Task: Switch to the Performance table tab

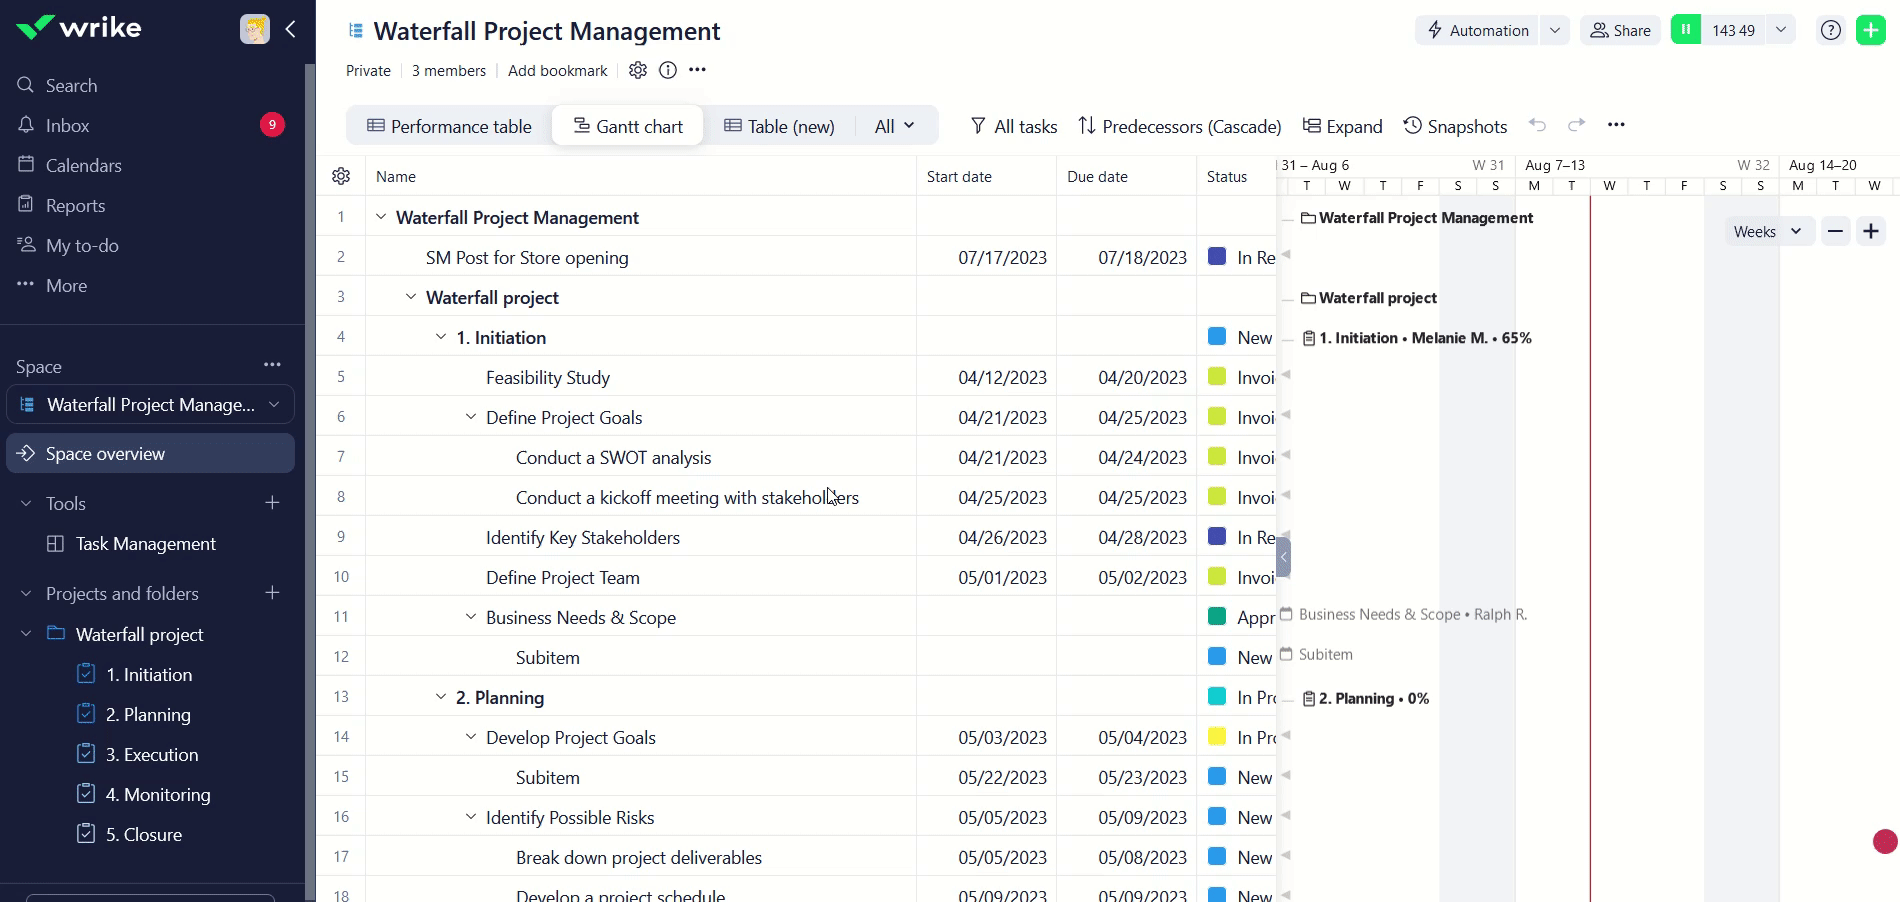Action: pyautogui.click(x=449, y=126)
